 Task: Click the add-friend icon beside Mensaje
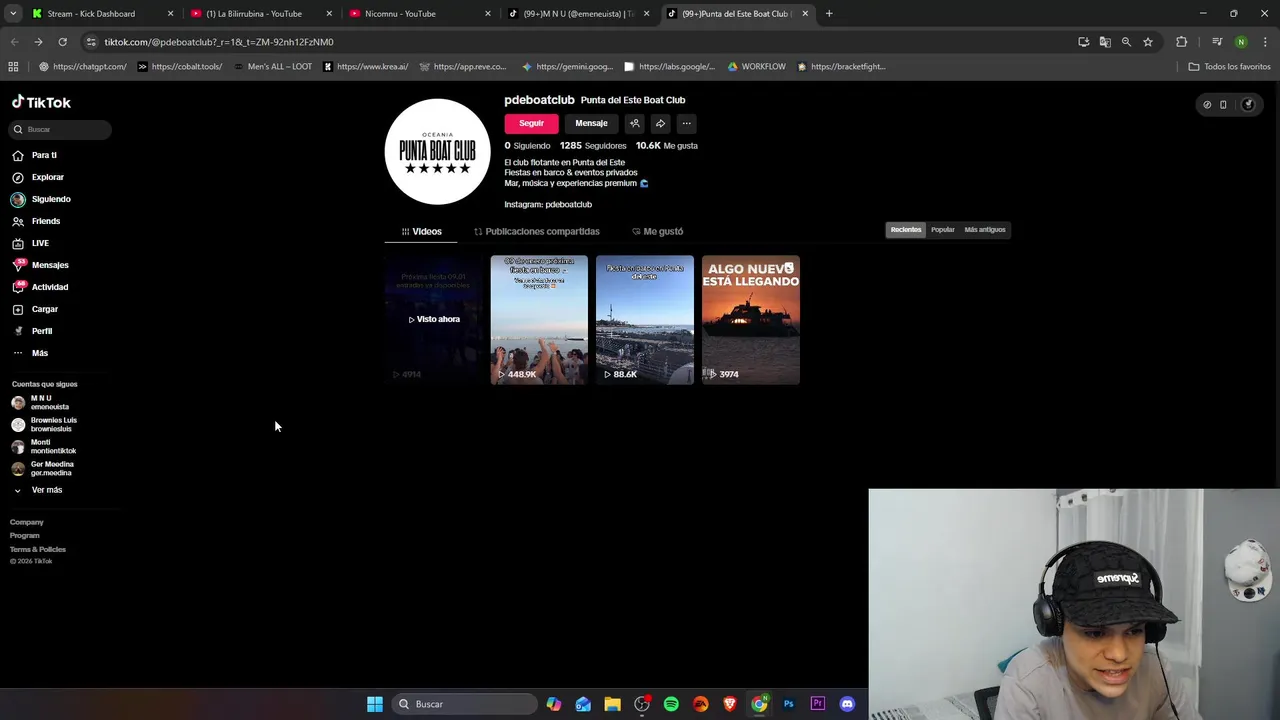(634, 123)
